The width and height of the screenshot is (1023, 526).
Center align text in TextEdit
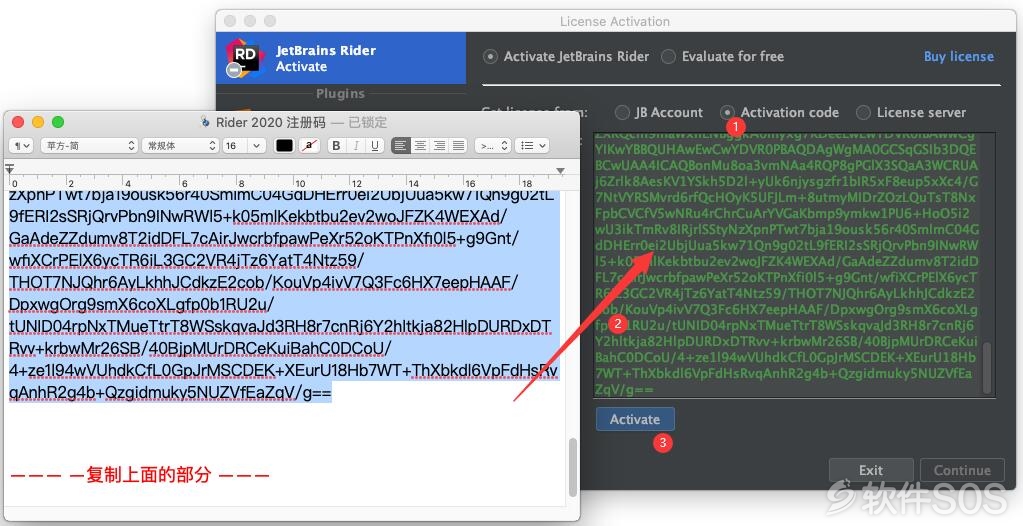point(420,146)
